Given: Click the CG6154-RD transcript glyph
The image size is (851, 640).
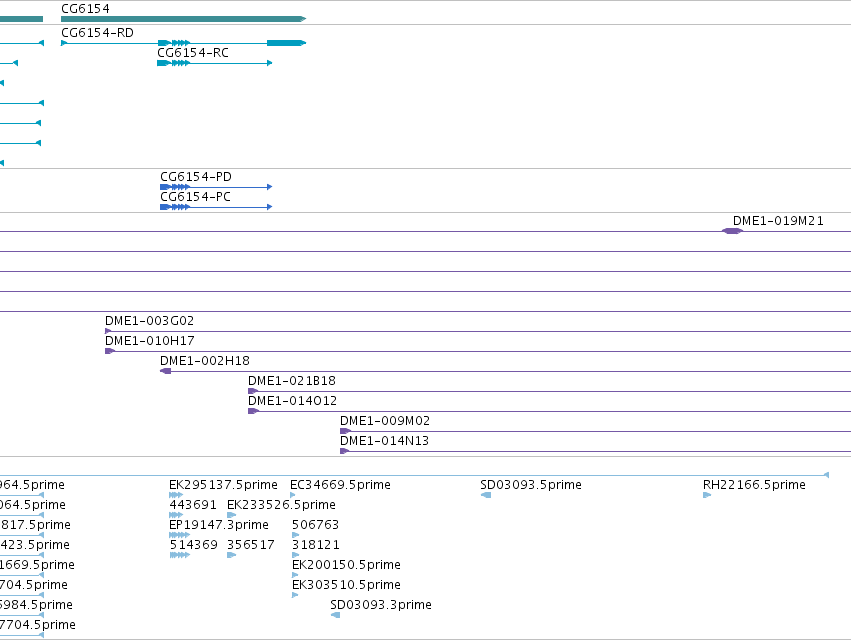Looking at the screenshot, I should coord(183,43).
